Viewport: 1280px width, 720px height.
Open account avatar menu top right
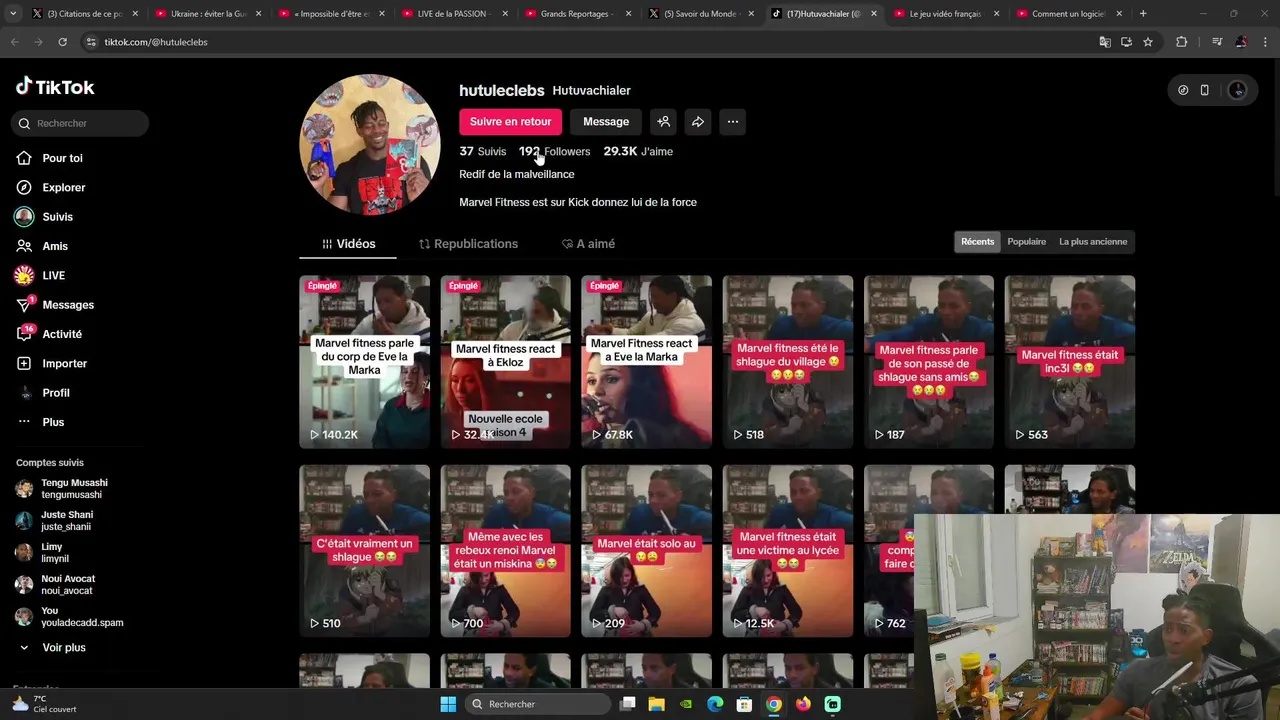1237,90
